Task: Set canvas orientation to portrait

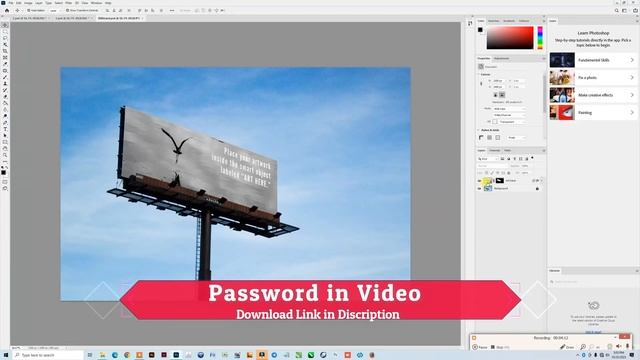Action: coord(496,95)
